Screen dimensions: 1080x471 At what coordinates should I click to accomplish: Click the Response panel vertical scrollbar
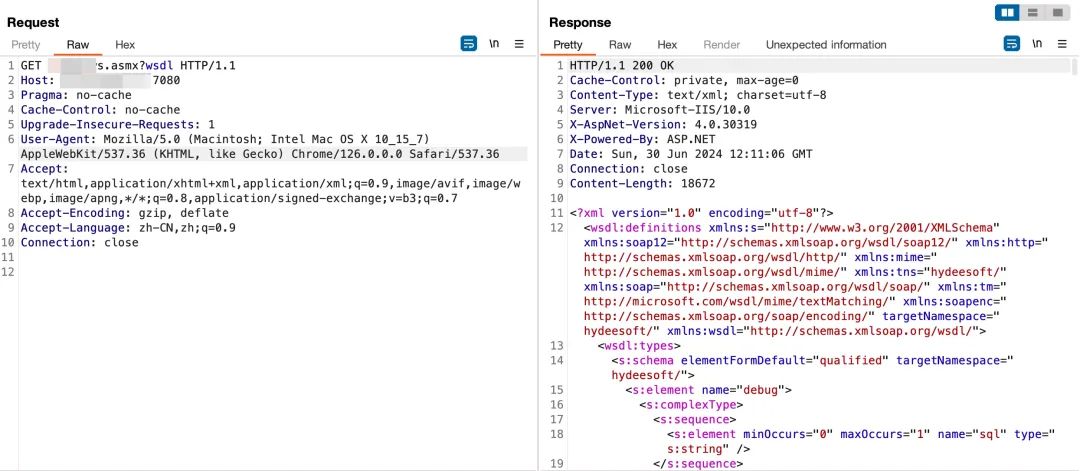pyautogui.click(x=1073, y=66)
